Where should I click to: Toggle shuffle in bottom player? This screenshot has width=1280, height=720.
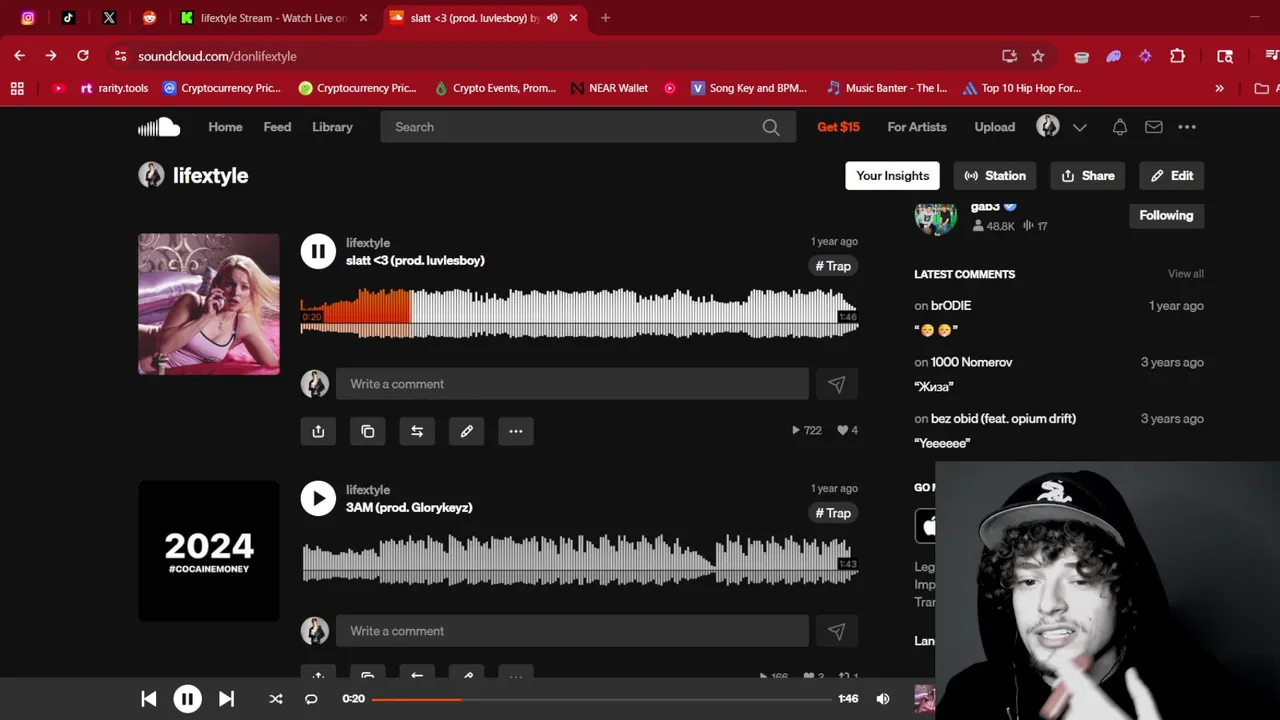click(276, 699)
